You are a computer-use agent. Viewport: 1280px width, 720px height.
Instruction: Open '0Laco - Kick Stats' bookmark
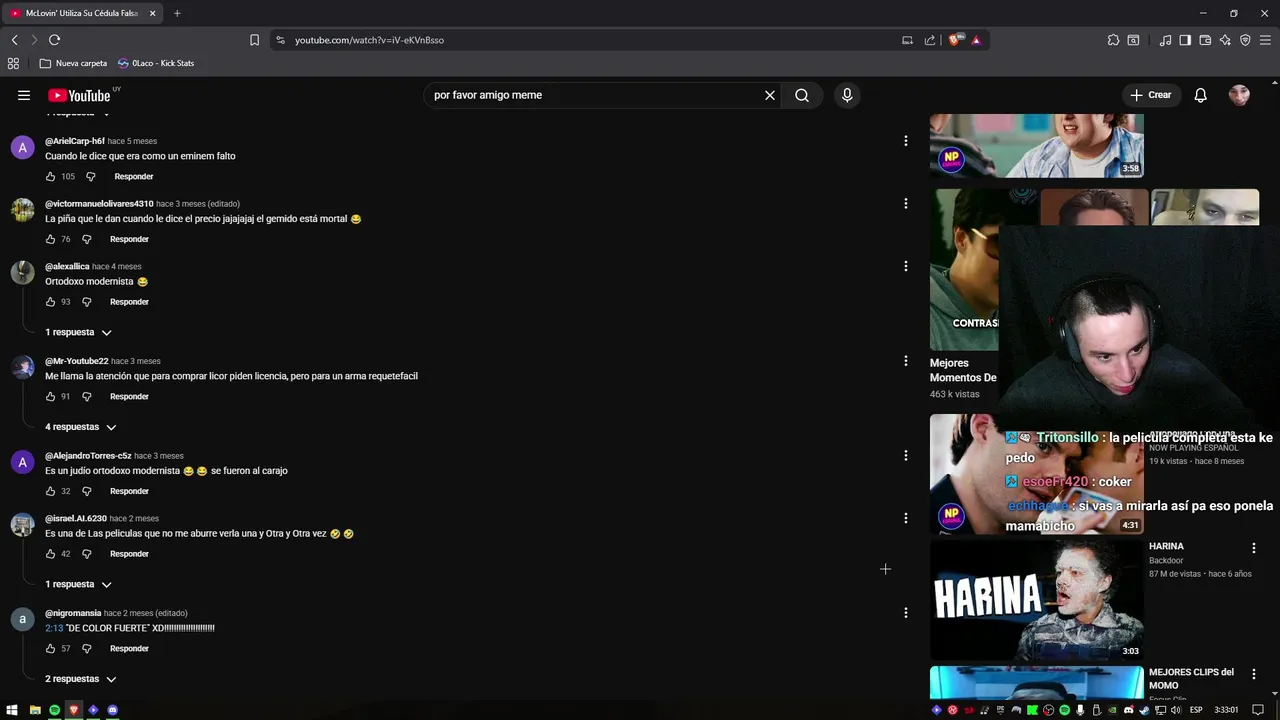(x=156, y=63)
